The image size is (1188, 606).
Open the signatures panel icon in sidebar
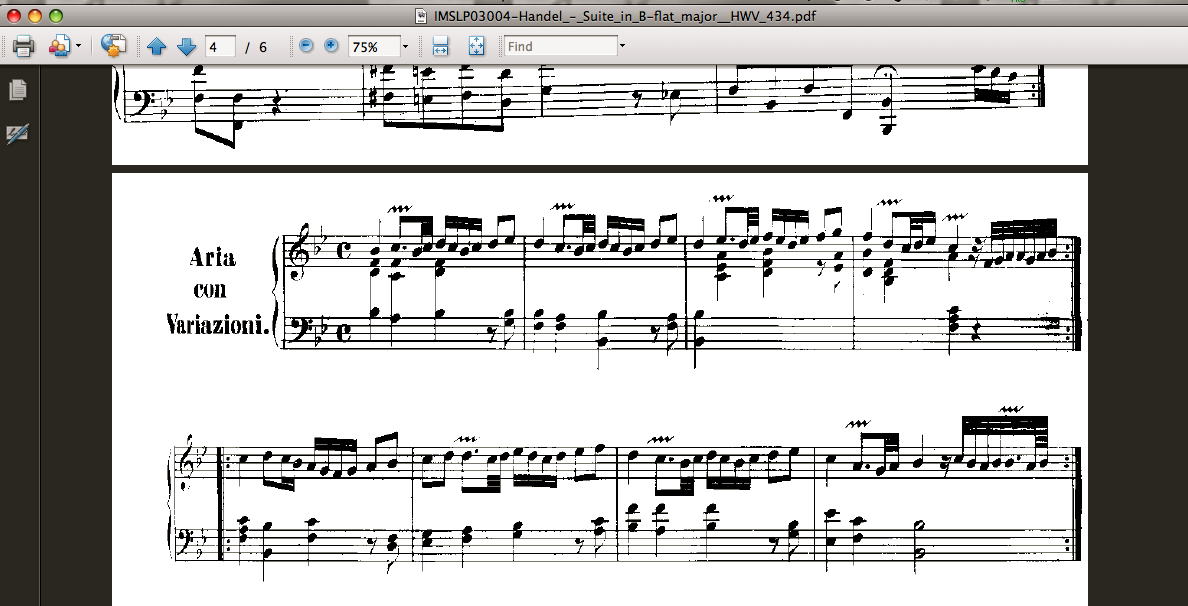click(x=17, y=135)
